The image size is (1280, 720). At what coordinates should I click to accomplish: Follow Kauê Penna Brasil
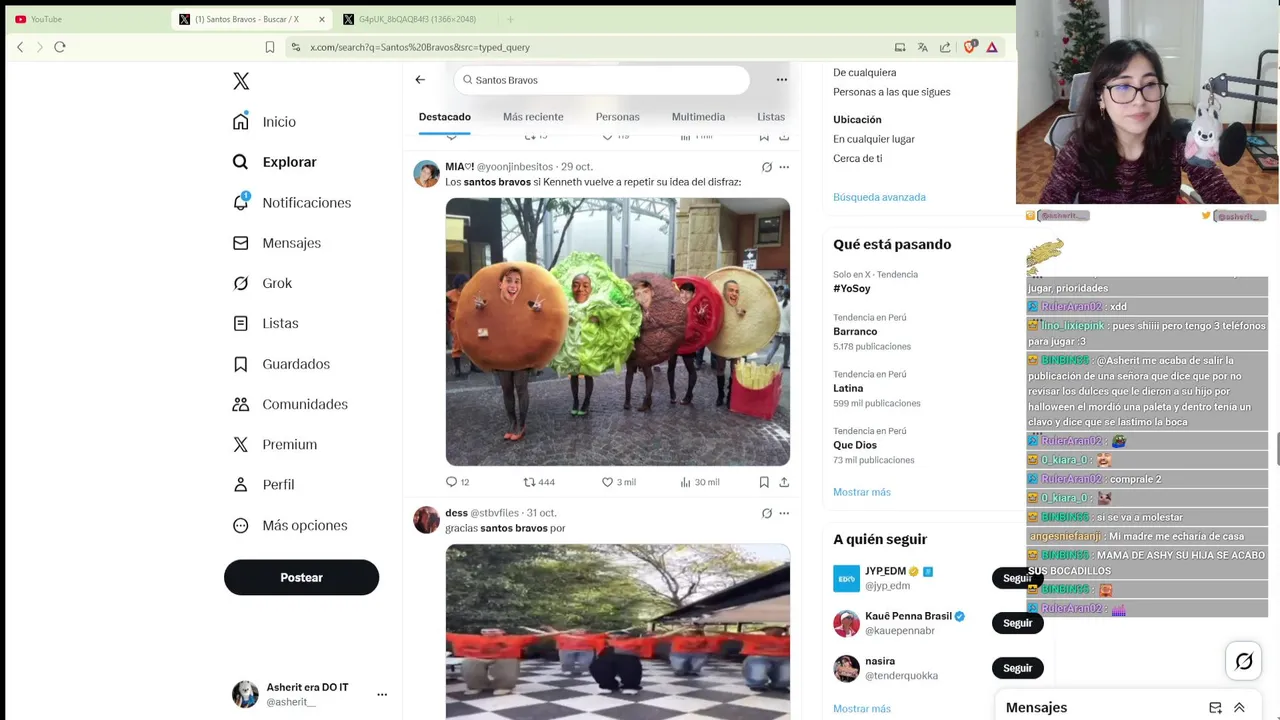tap(1017, 623)
